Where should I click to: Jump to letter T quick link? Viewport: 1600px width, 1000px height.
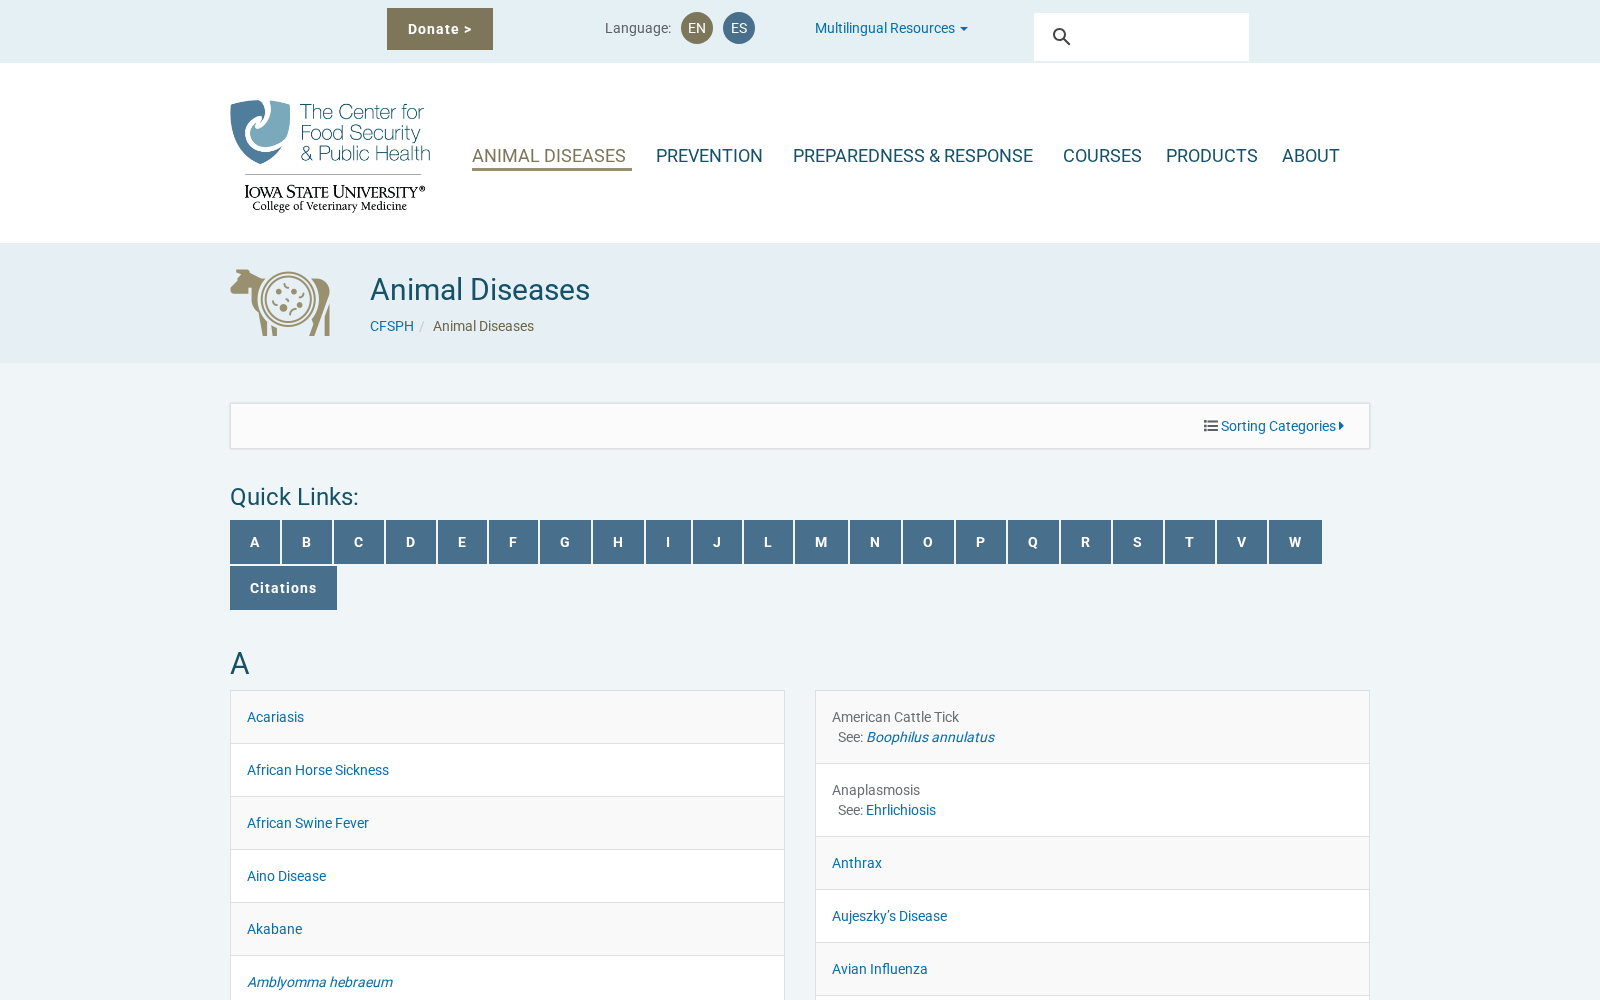1190,542
